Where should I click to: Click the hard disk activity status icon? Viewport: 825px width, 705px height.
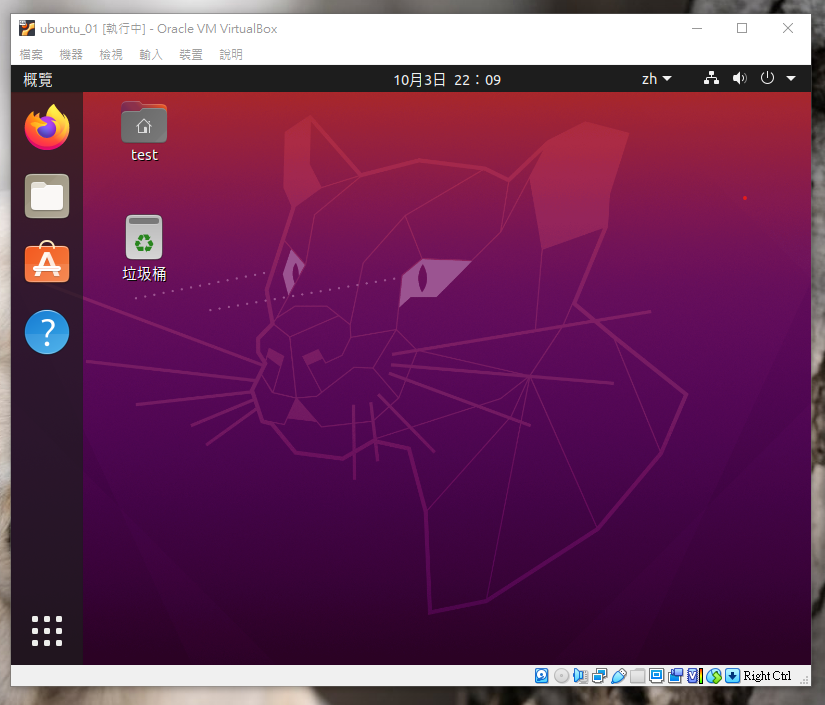[541, 676]
